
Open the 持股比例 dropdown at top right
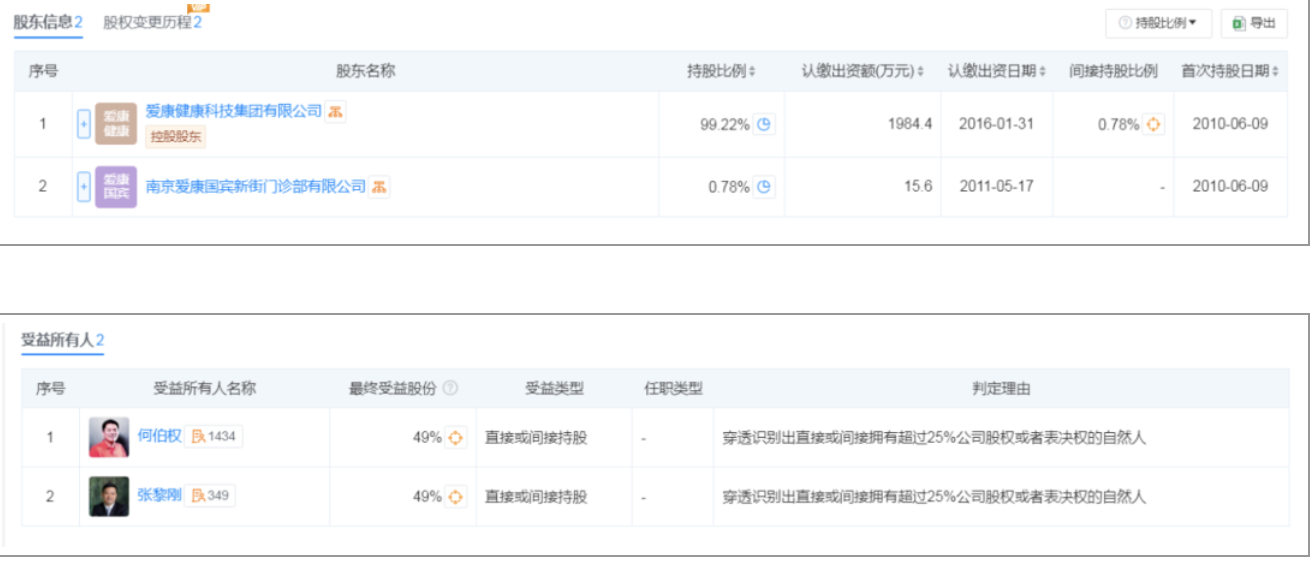1158,23
